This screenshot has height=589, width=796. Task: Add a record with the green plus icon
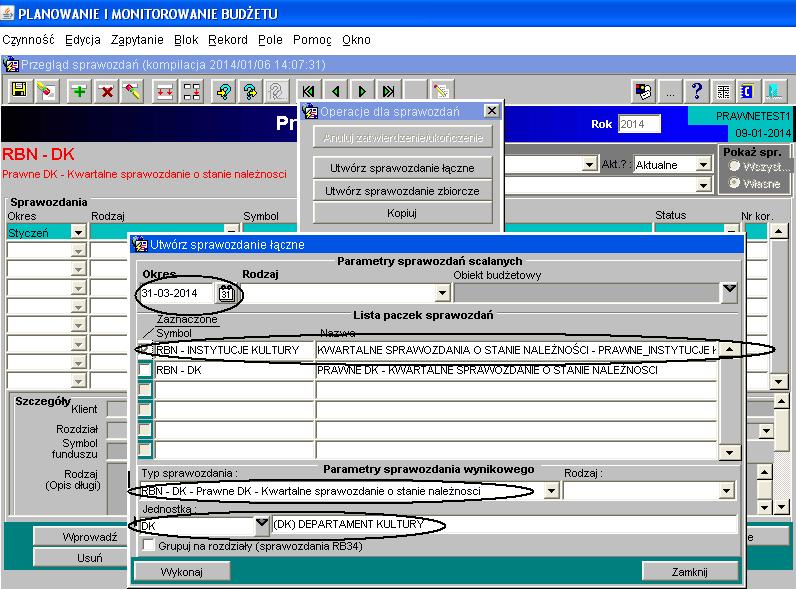point(79,91)
